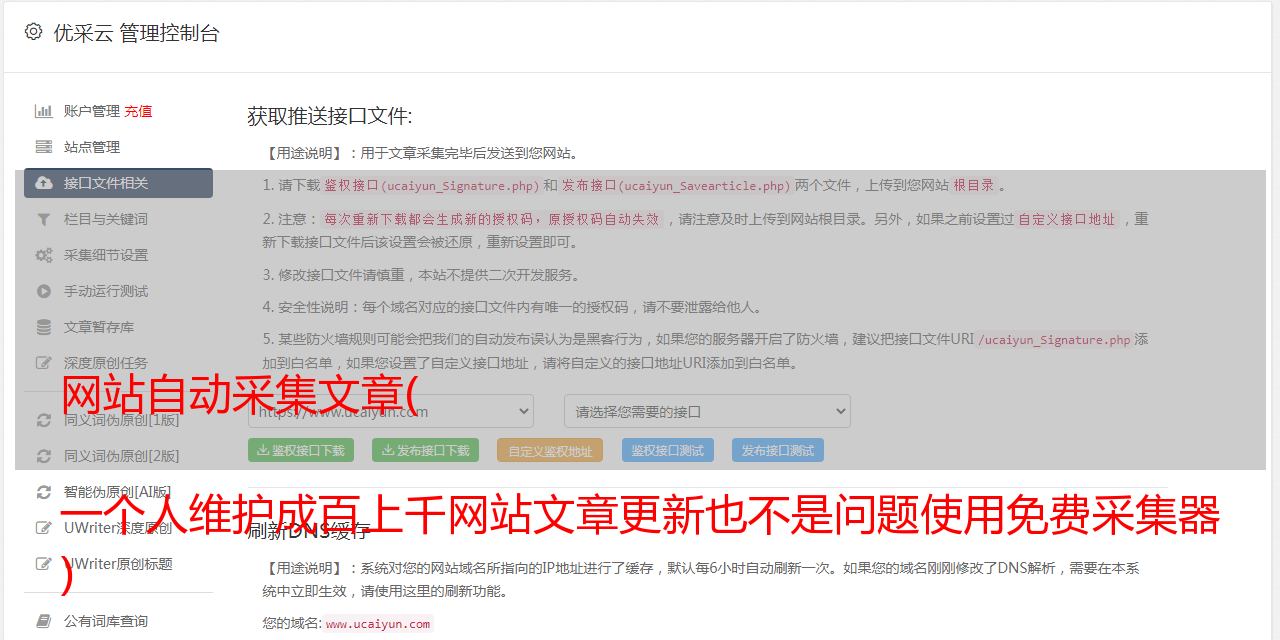Click the gear icon beside 优采云 管理控制台
The height and width of the screenshot is (640, 1280).
[33, 32]
